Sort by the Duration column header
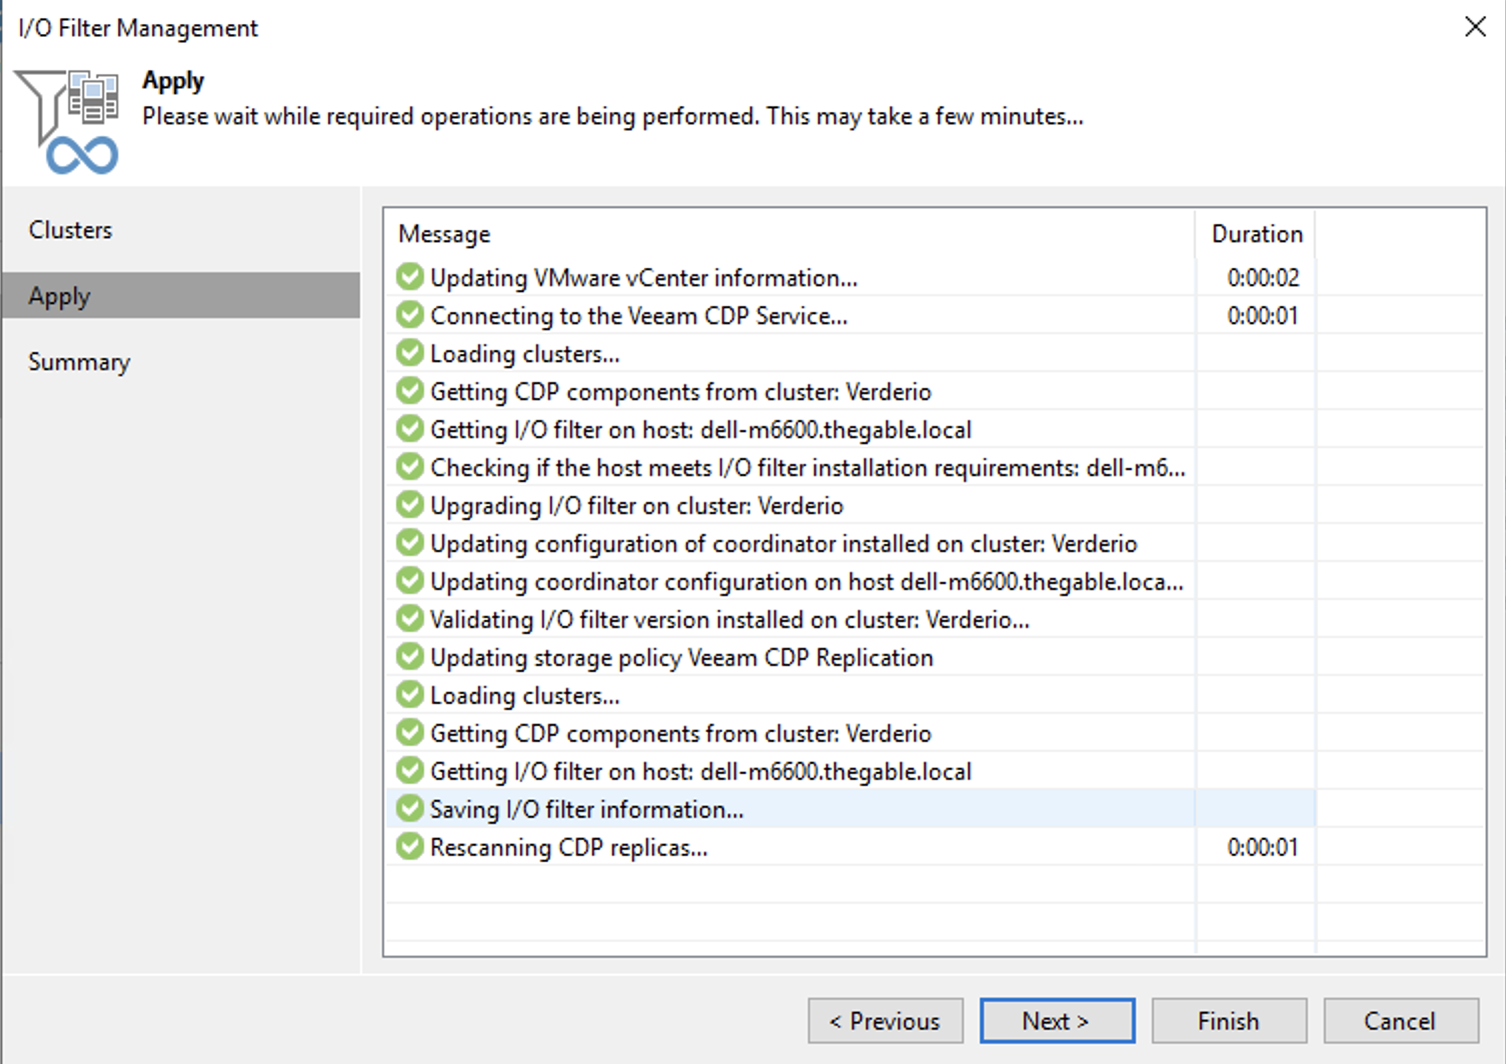Image resolution: width=1506 pixels, height=1064 pixels. pyautogui.click(x=1256, y=234)
